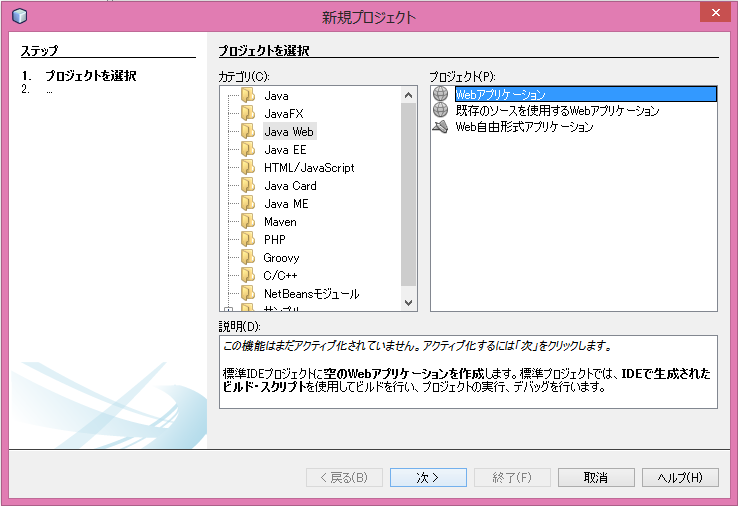The height and width of the screenshot is (506, 738).
Task: Select the Java Card category
Action: pos(290,185)
